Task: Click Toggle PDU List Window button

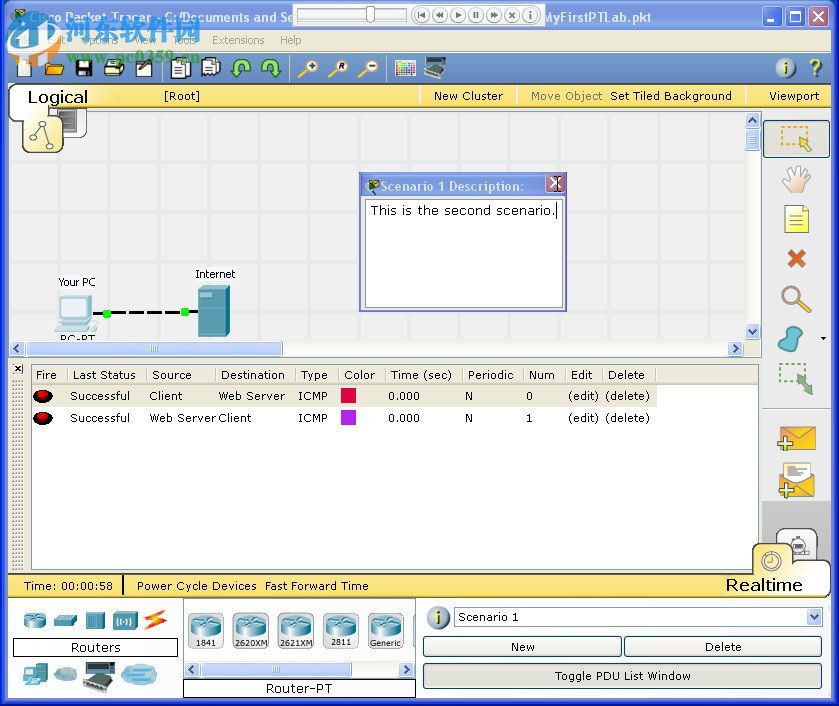Action: 622,676
